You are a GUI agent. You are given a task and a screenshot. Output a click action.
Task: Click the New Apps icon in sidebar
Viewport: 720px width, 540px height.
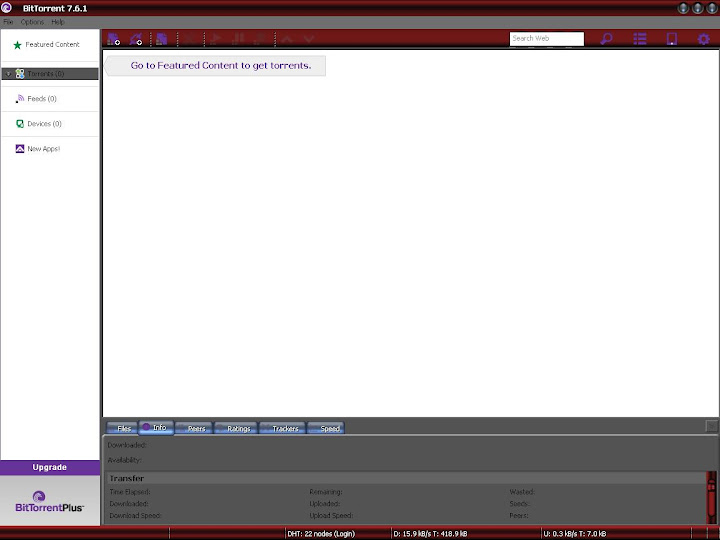click(20, 149)
